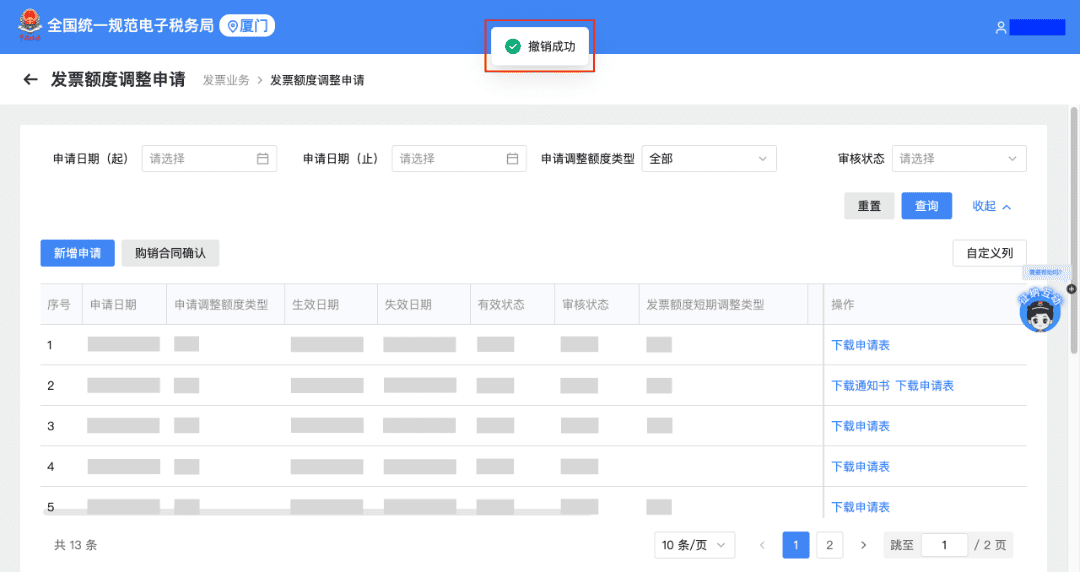Open the 审核状态 dropdown

pyautogui.click(x=958, y=158)
